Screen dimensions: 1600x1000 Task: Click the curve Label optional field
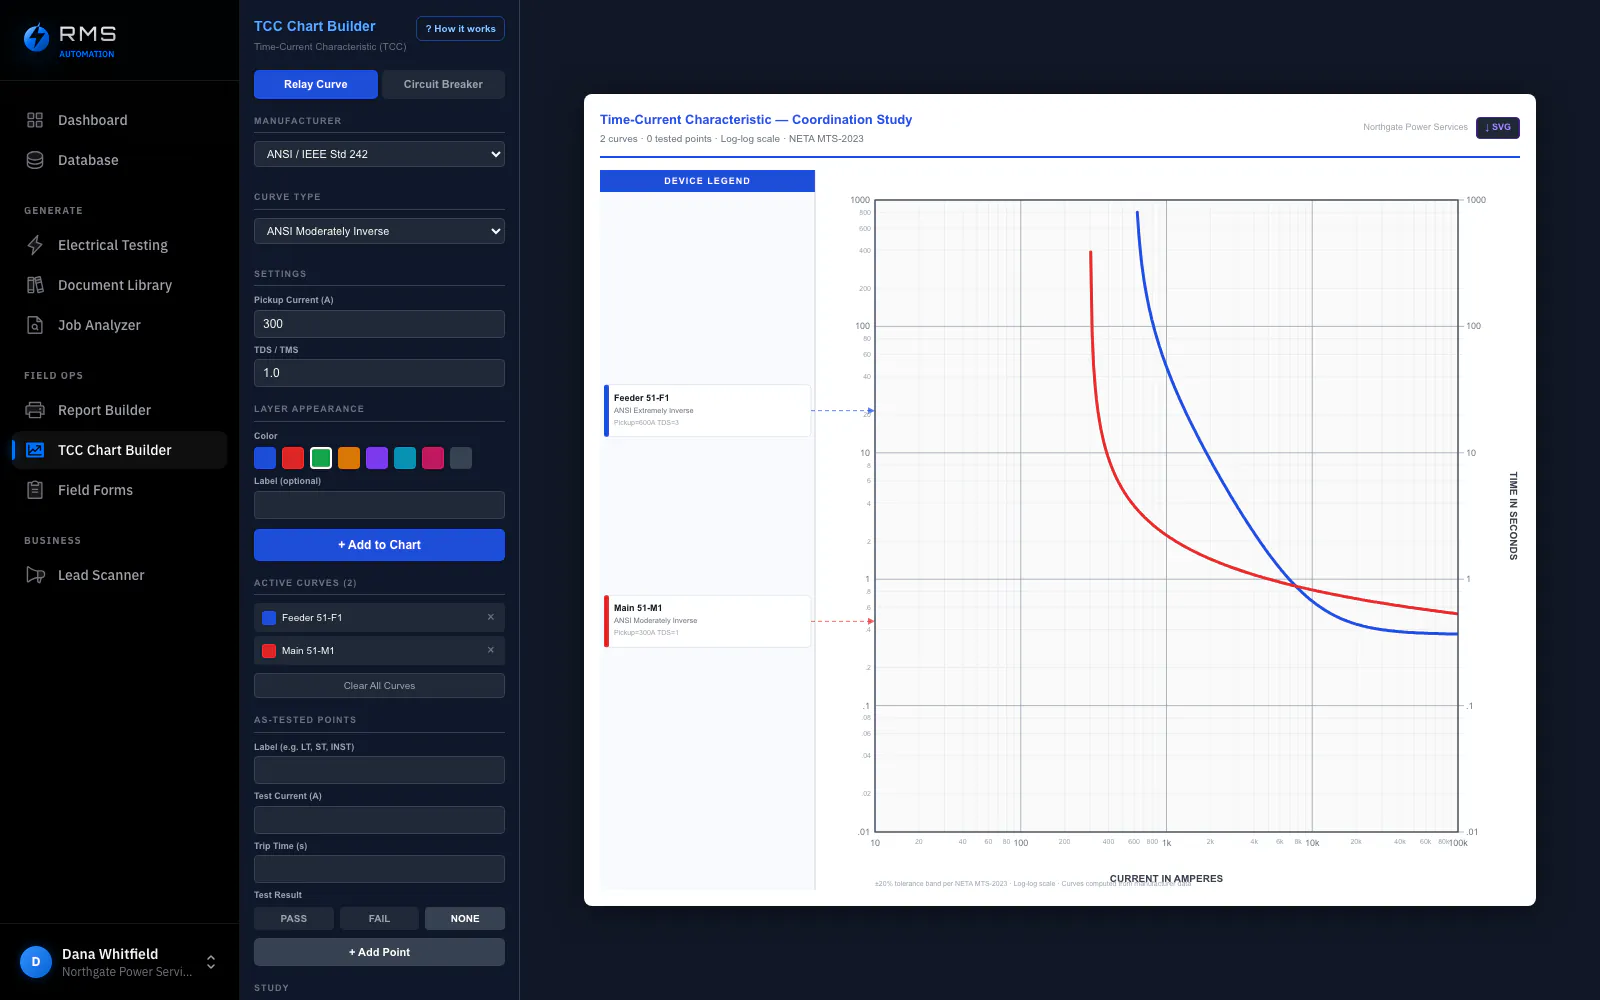[x=379, y=505]
